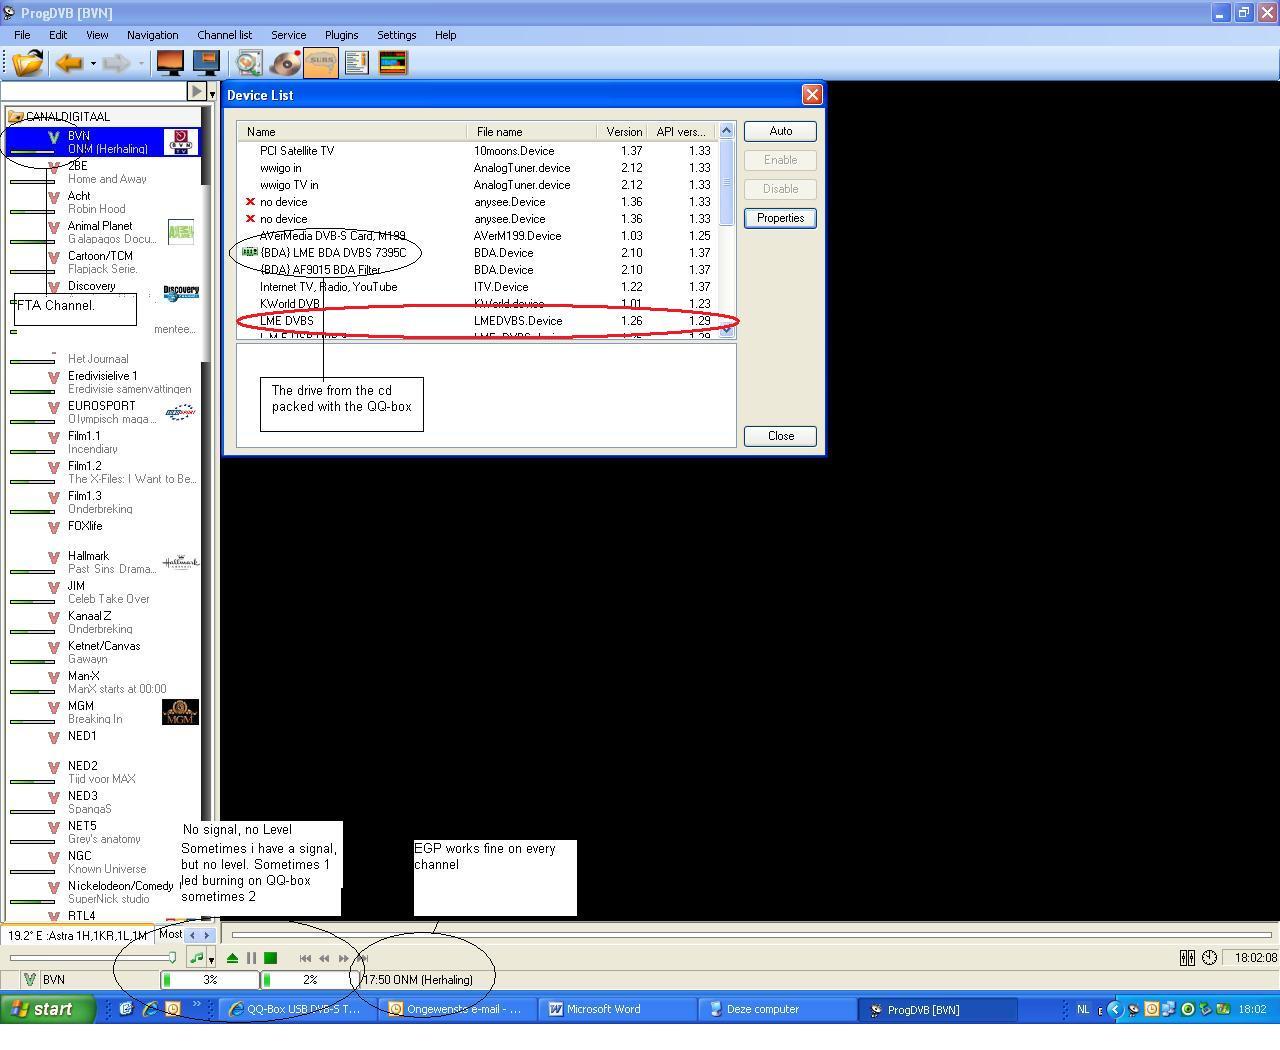
Task: Click the full-screen monitor toolbar icon
Action: click(171, 63)
